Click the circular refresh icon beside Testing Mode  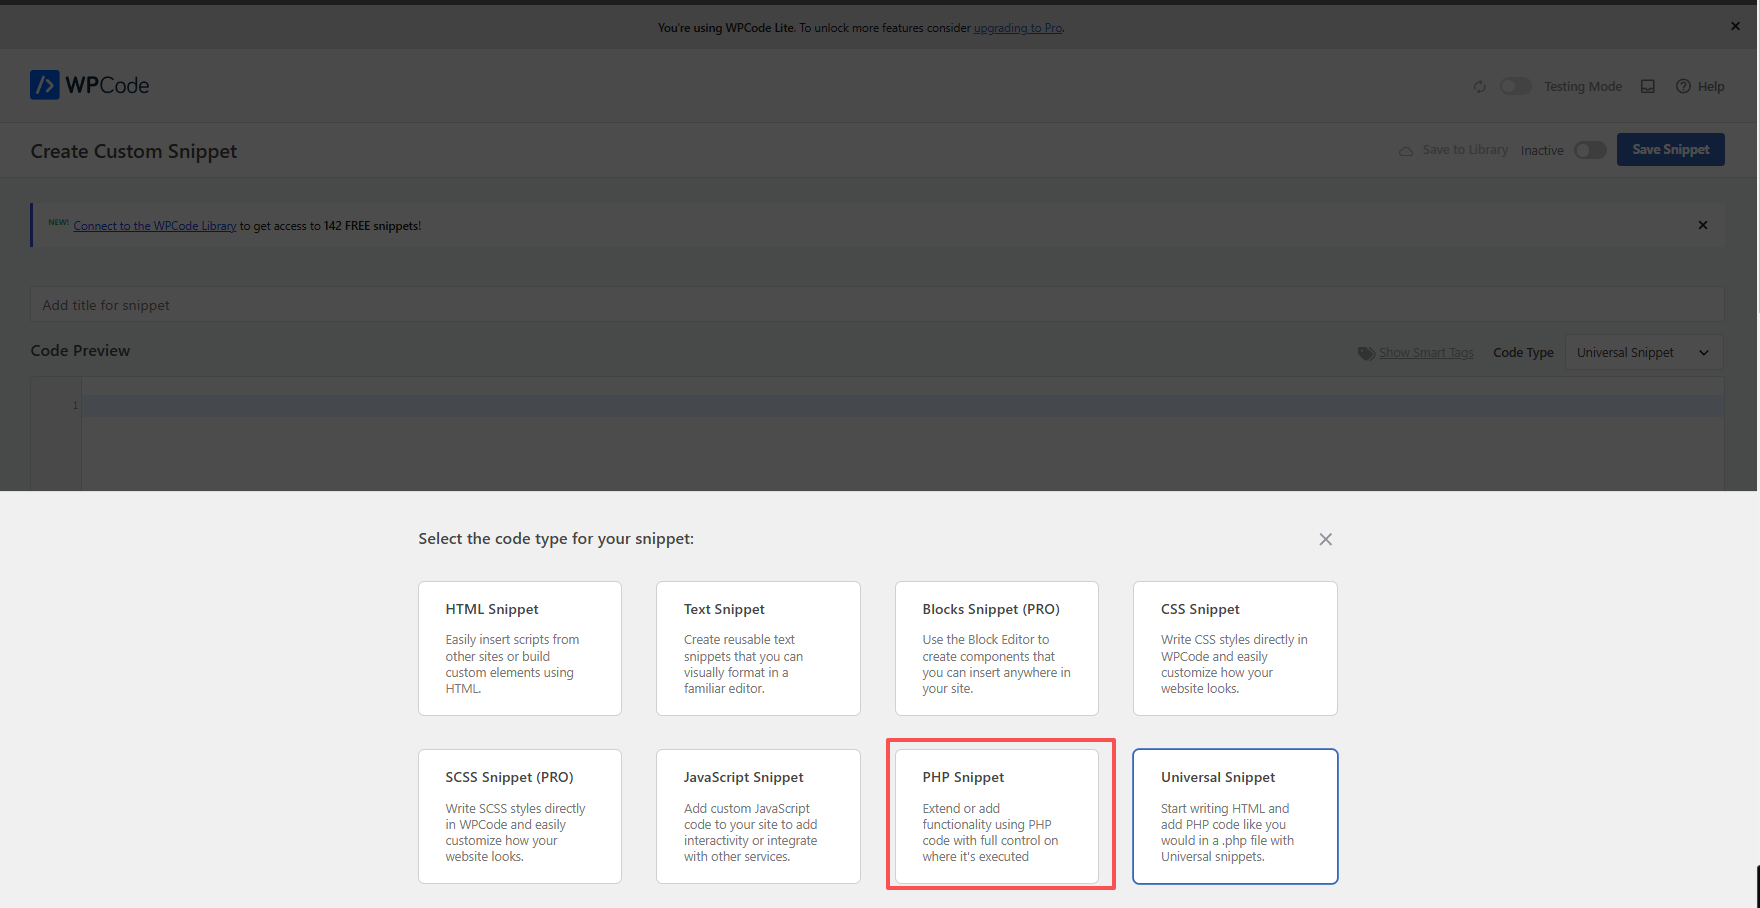point(1480,87)
